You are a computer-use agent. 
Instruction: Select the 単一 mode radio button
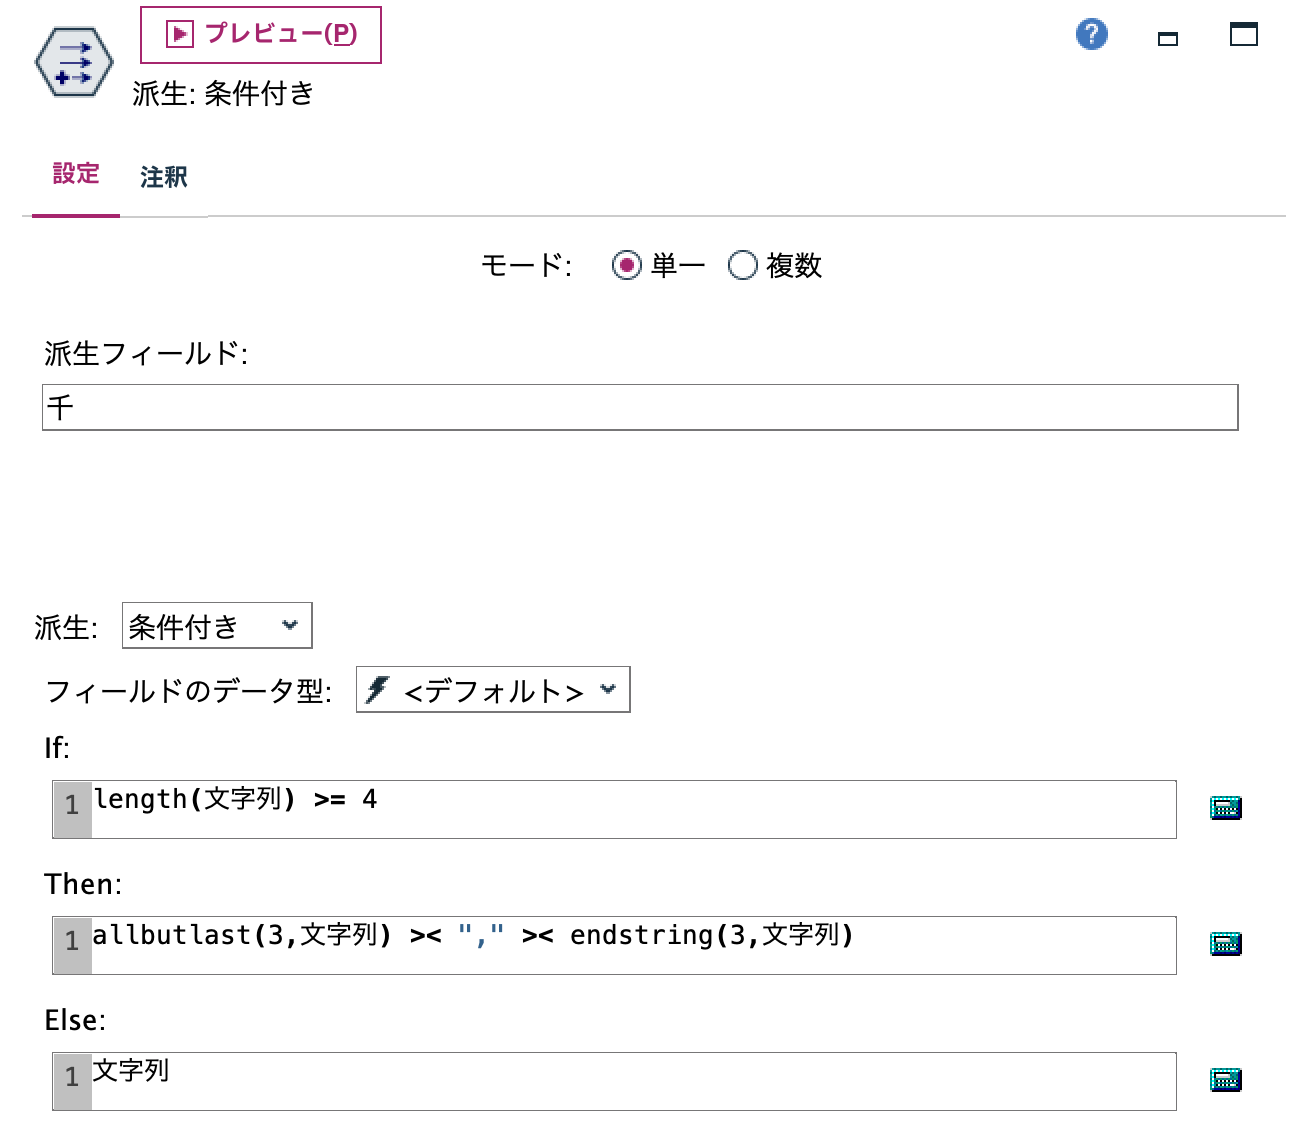coord(627,266)
